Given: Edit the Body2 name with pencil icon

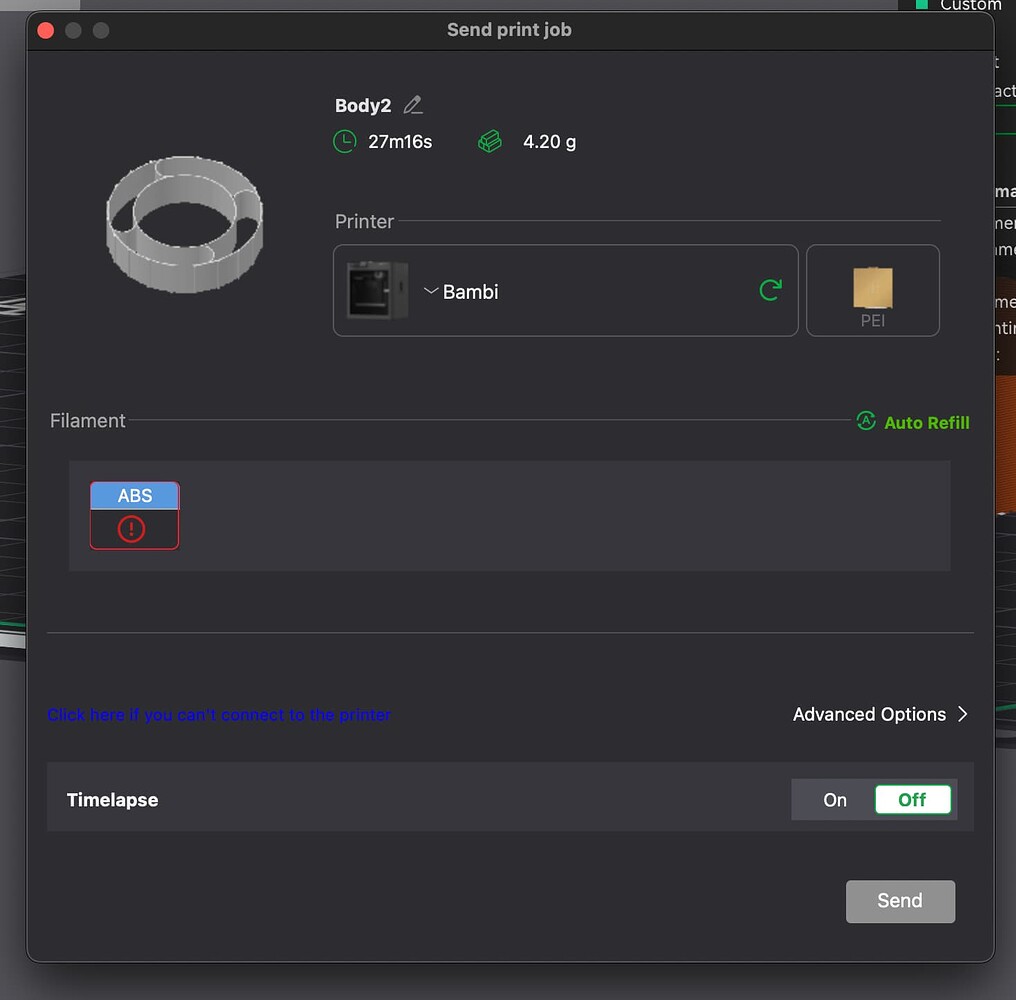Looking at the screenshot, I should tap(413, 105).
